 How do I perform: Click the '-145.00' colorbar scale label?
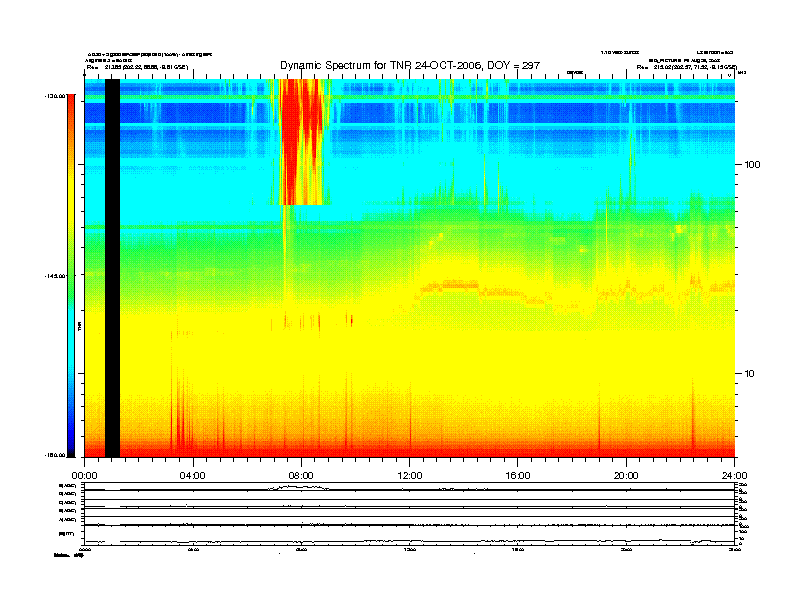coord(55,276)
